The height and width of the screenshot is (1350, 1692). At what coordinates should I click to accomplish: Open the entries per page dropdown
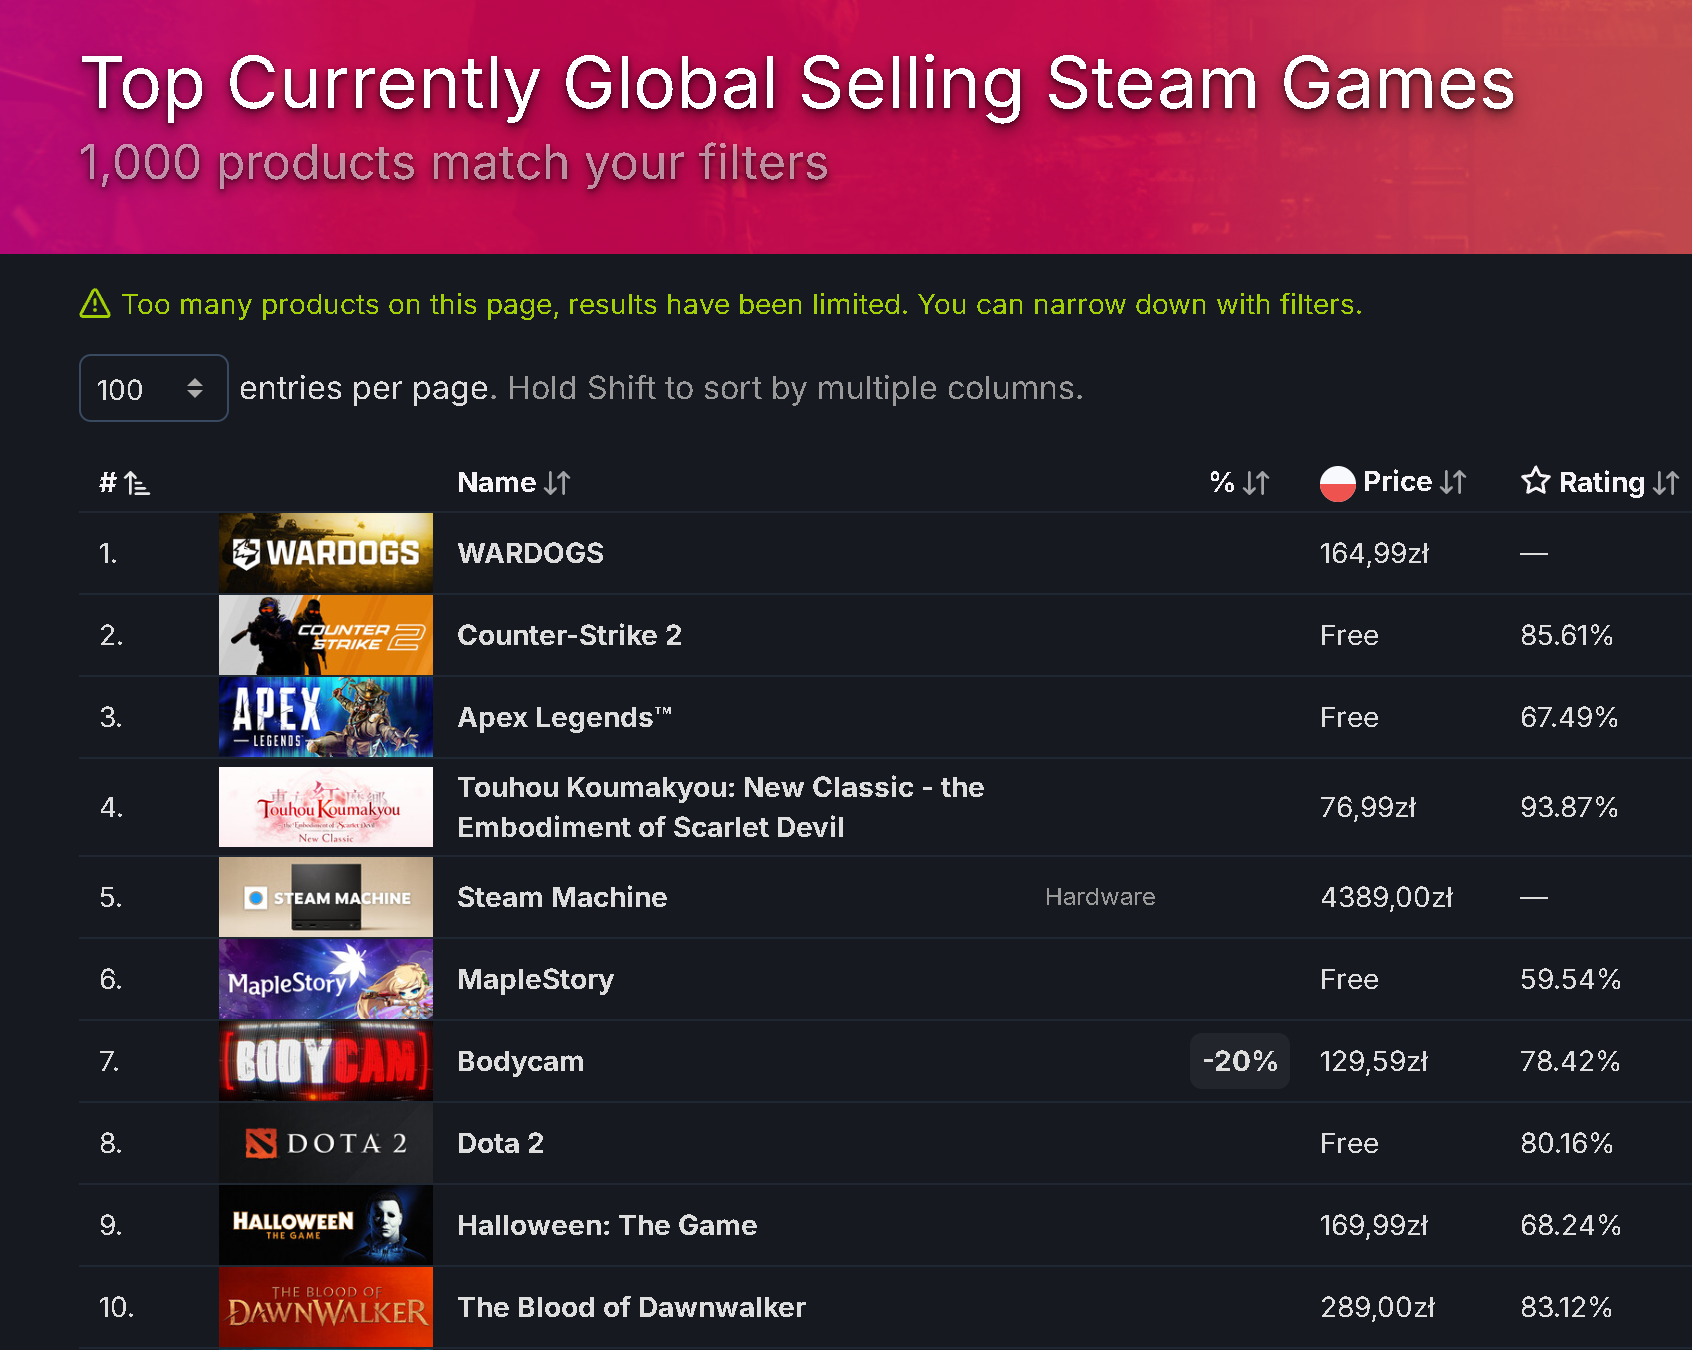153,388
